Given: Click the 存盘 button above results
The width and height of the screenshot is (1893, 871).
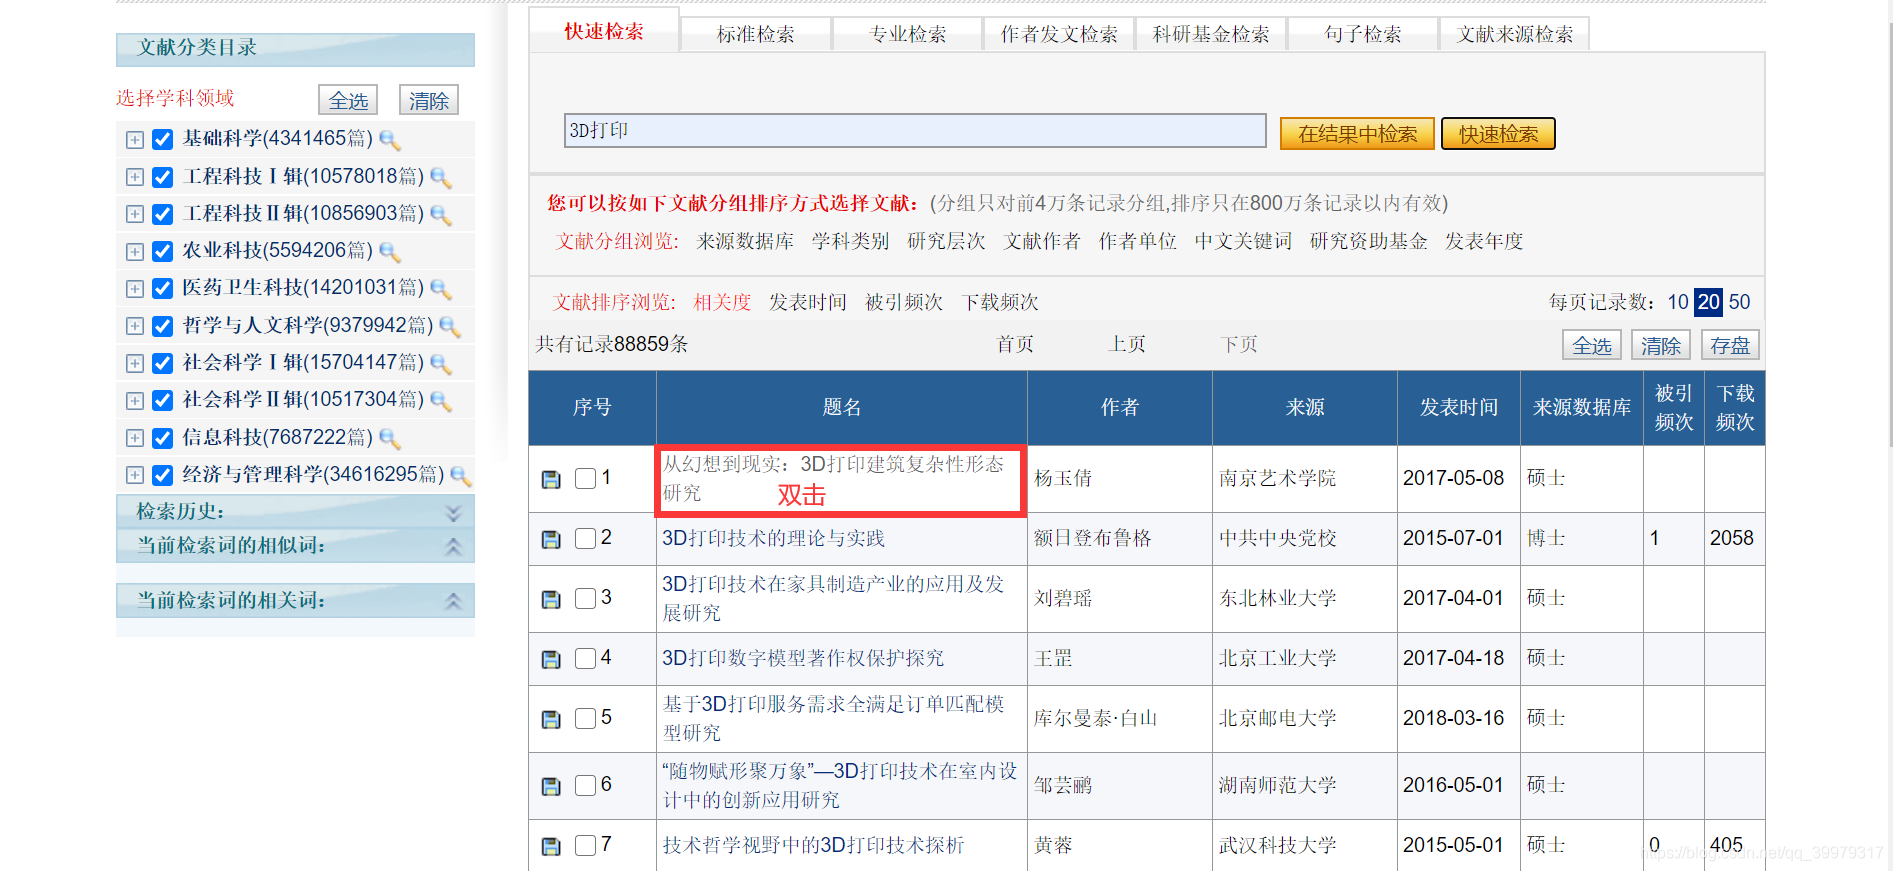Looking at the screenshot, I should coord(1730,345).
